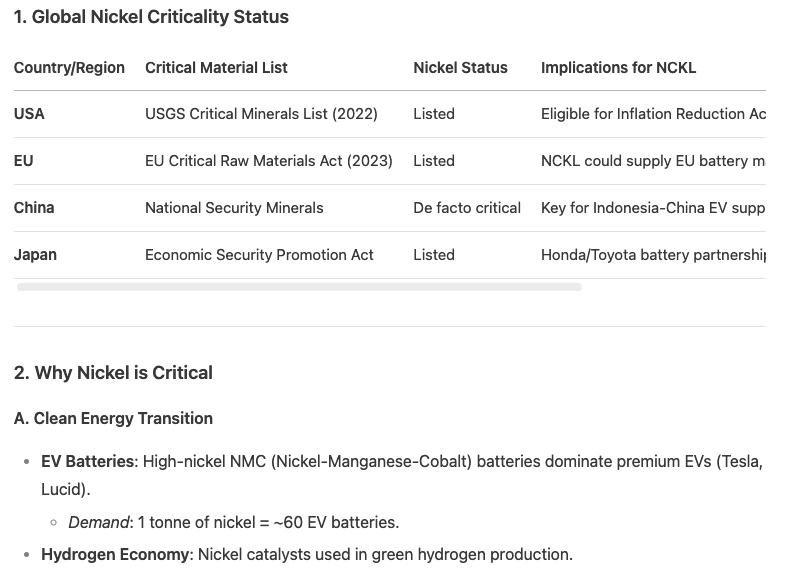Viewport: 787px width, 571px height.
Task: Click the 'Nickel Status' column header
Action: pyautogui.click(x=460, y=68)
